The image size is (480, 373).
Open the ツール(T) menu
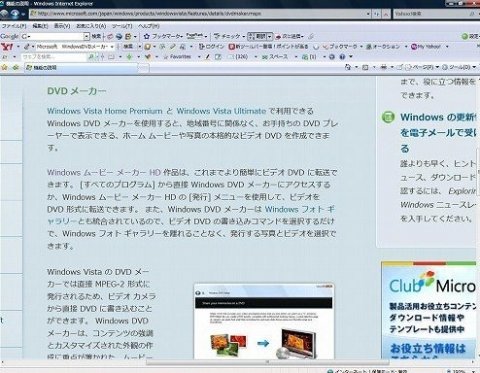tap(122, 26)
